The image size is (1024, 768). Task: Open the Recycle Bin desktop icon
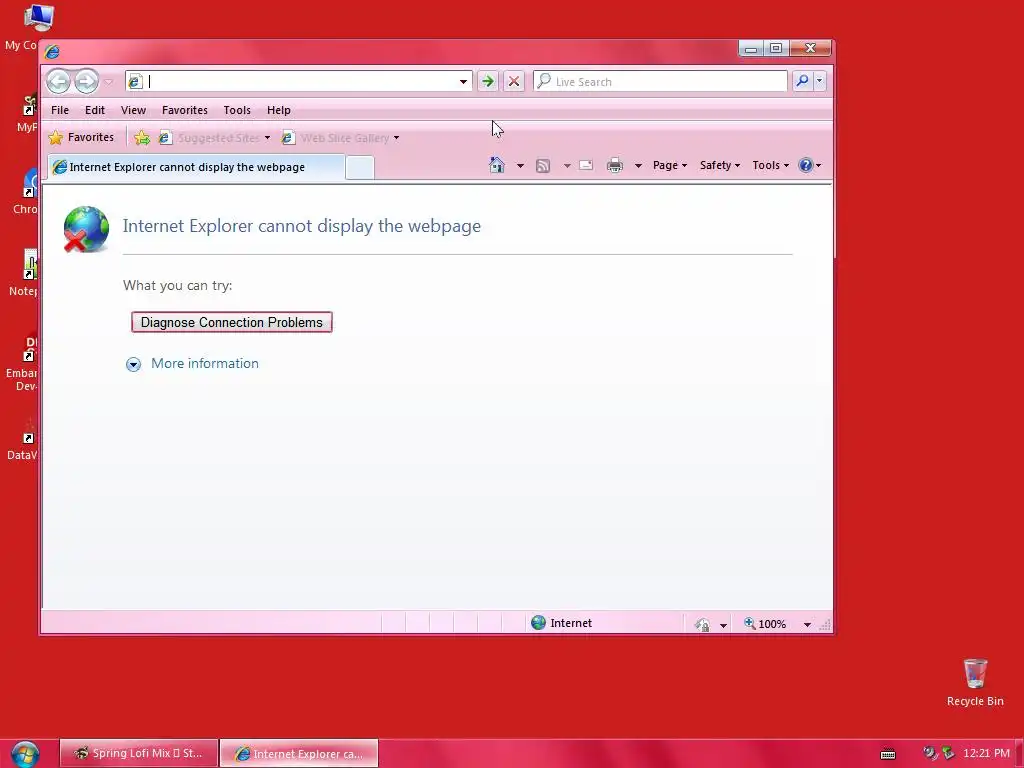(x=975, y=682)
